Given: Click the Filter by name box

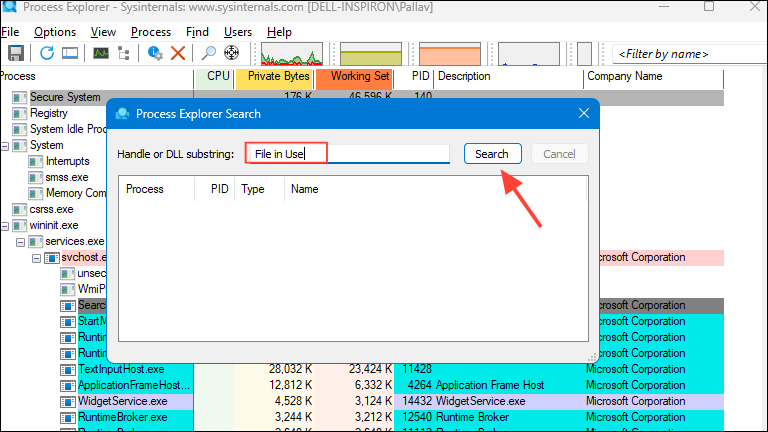Looking at the screenshot, I should pos(688,54).
